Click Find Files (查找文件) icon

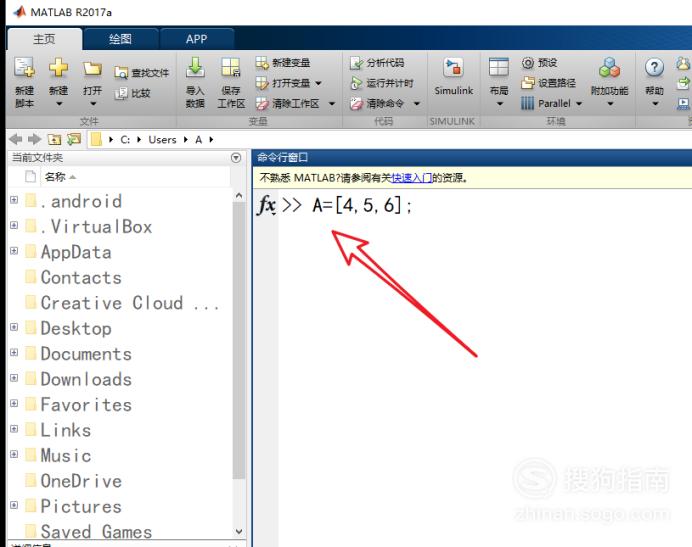121,73
